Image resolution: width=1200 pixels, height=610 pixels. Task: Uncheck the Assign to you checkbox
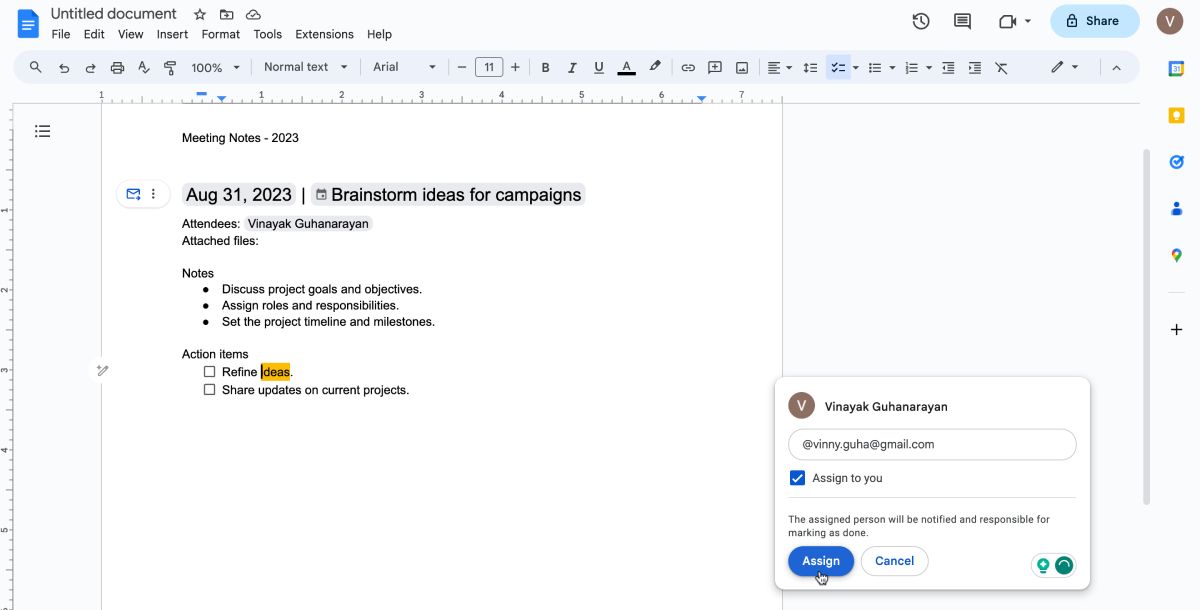[797, 478]
